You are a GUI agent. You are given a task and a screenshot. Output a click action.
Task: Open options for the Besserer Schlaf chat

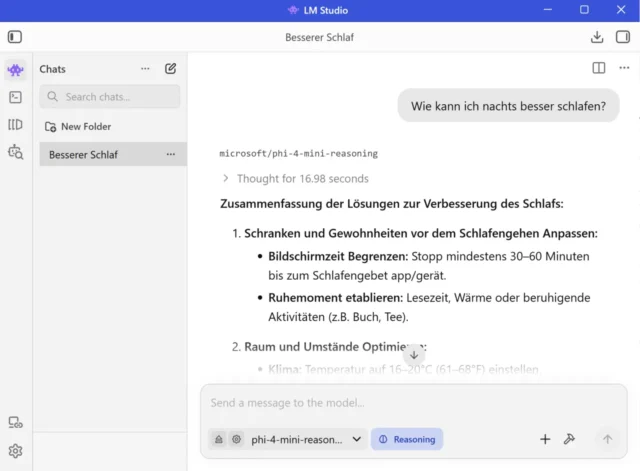pyautogui.click(x=171, y=155)
